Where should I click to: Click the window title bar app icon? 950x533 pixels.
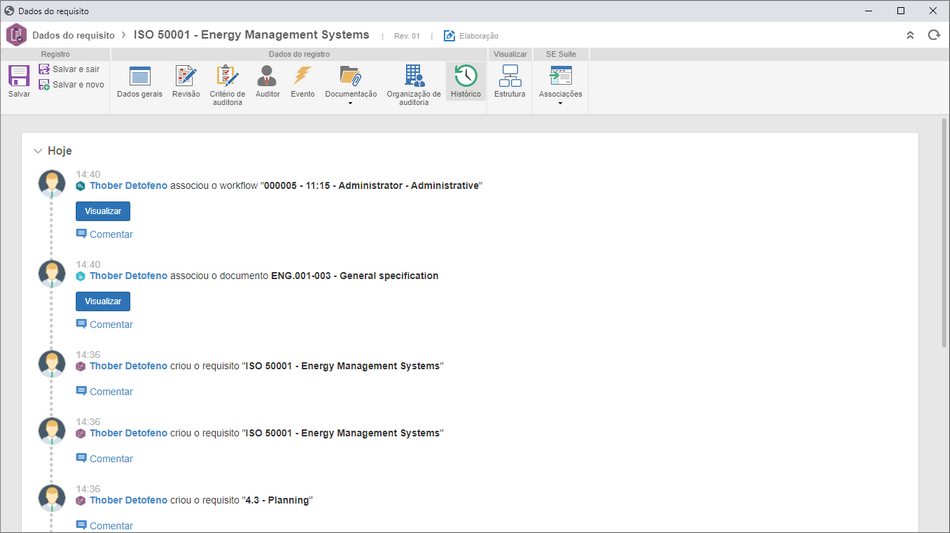pyautogui.click(x=9, y=11)
